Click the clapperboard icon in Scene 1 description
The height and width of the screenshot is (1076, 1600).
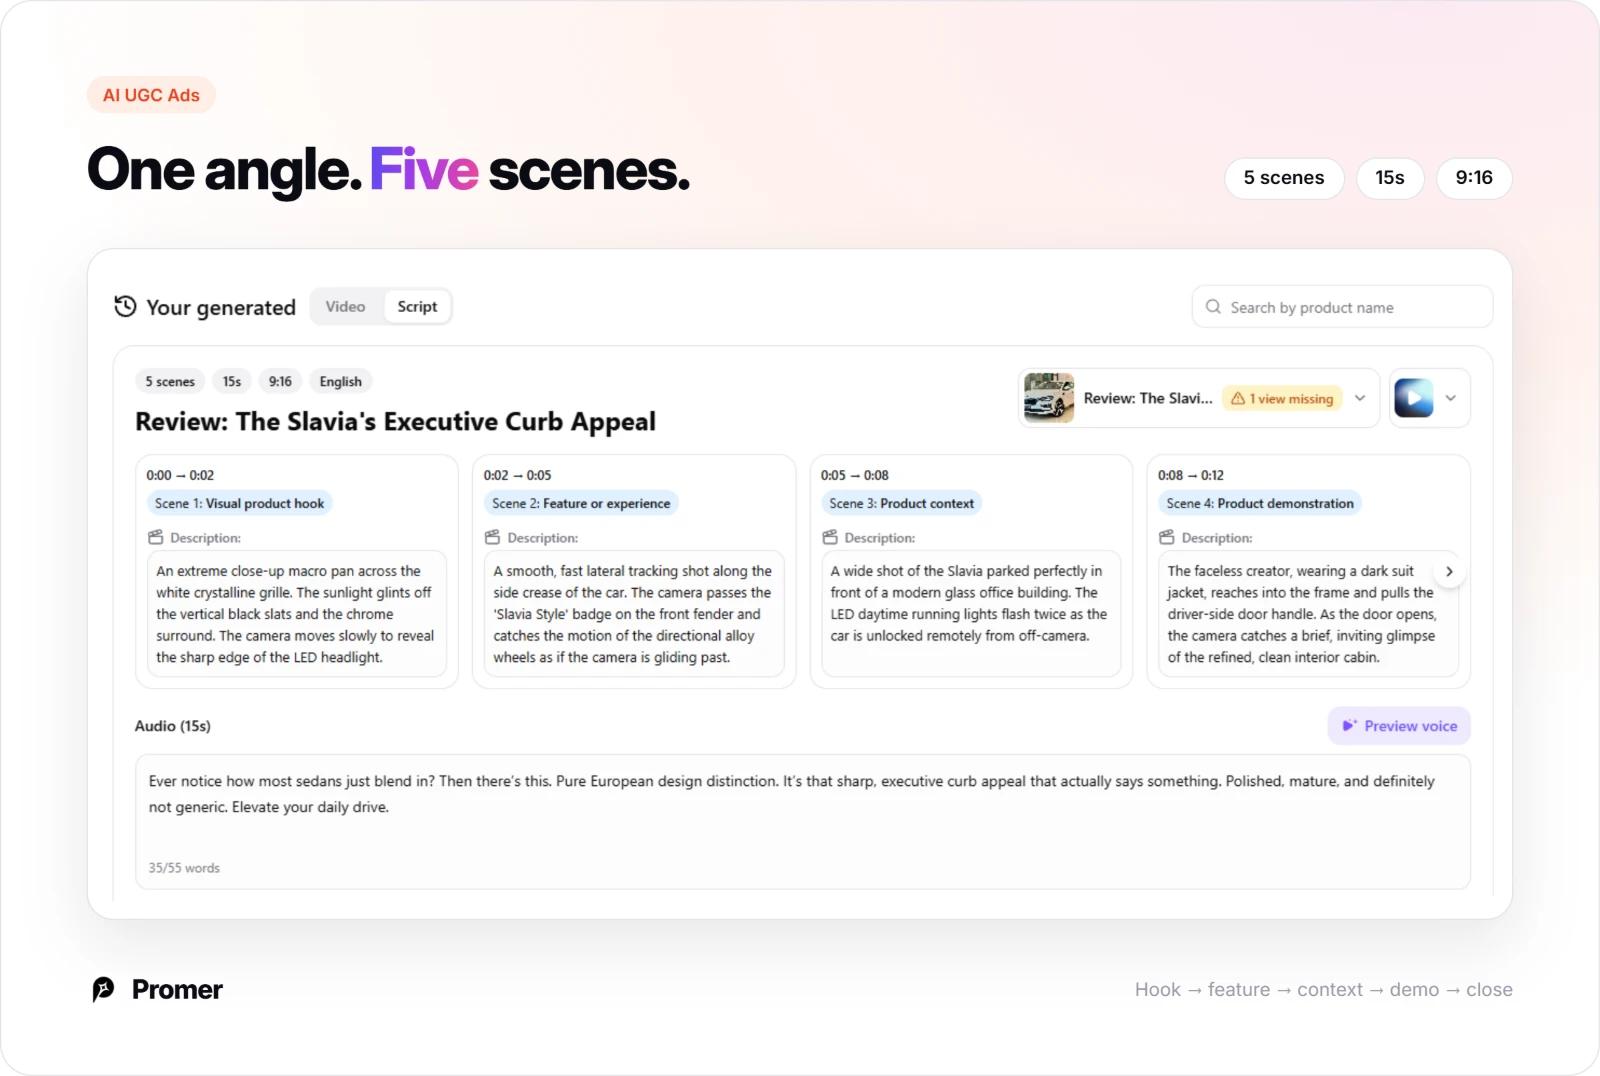(x=155, y=537)
